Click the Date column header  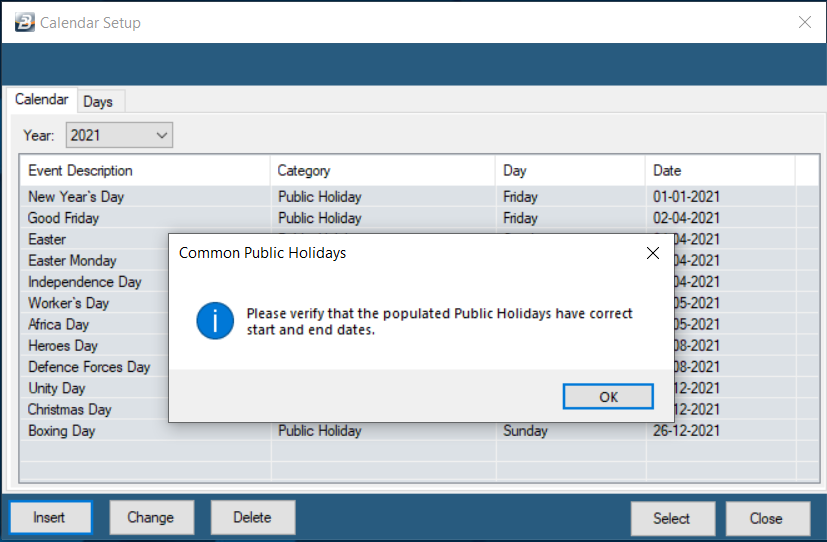(720, 170)
